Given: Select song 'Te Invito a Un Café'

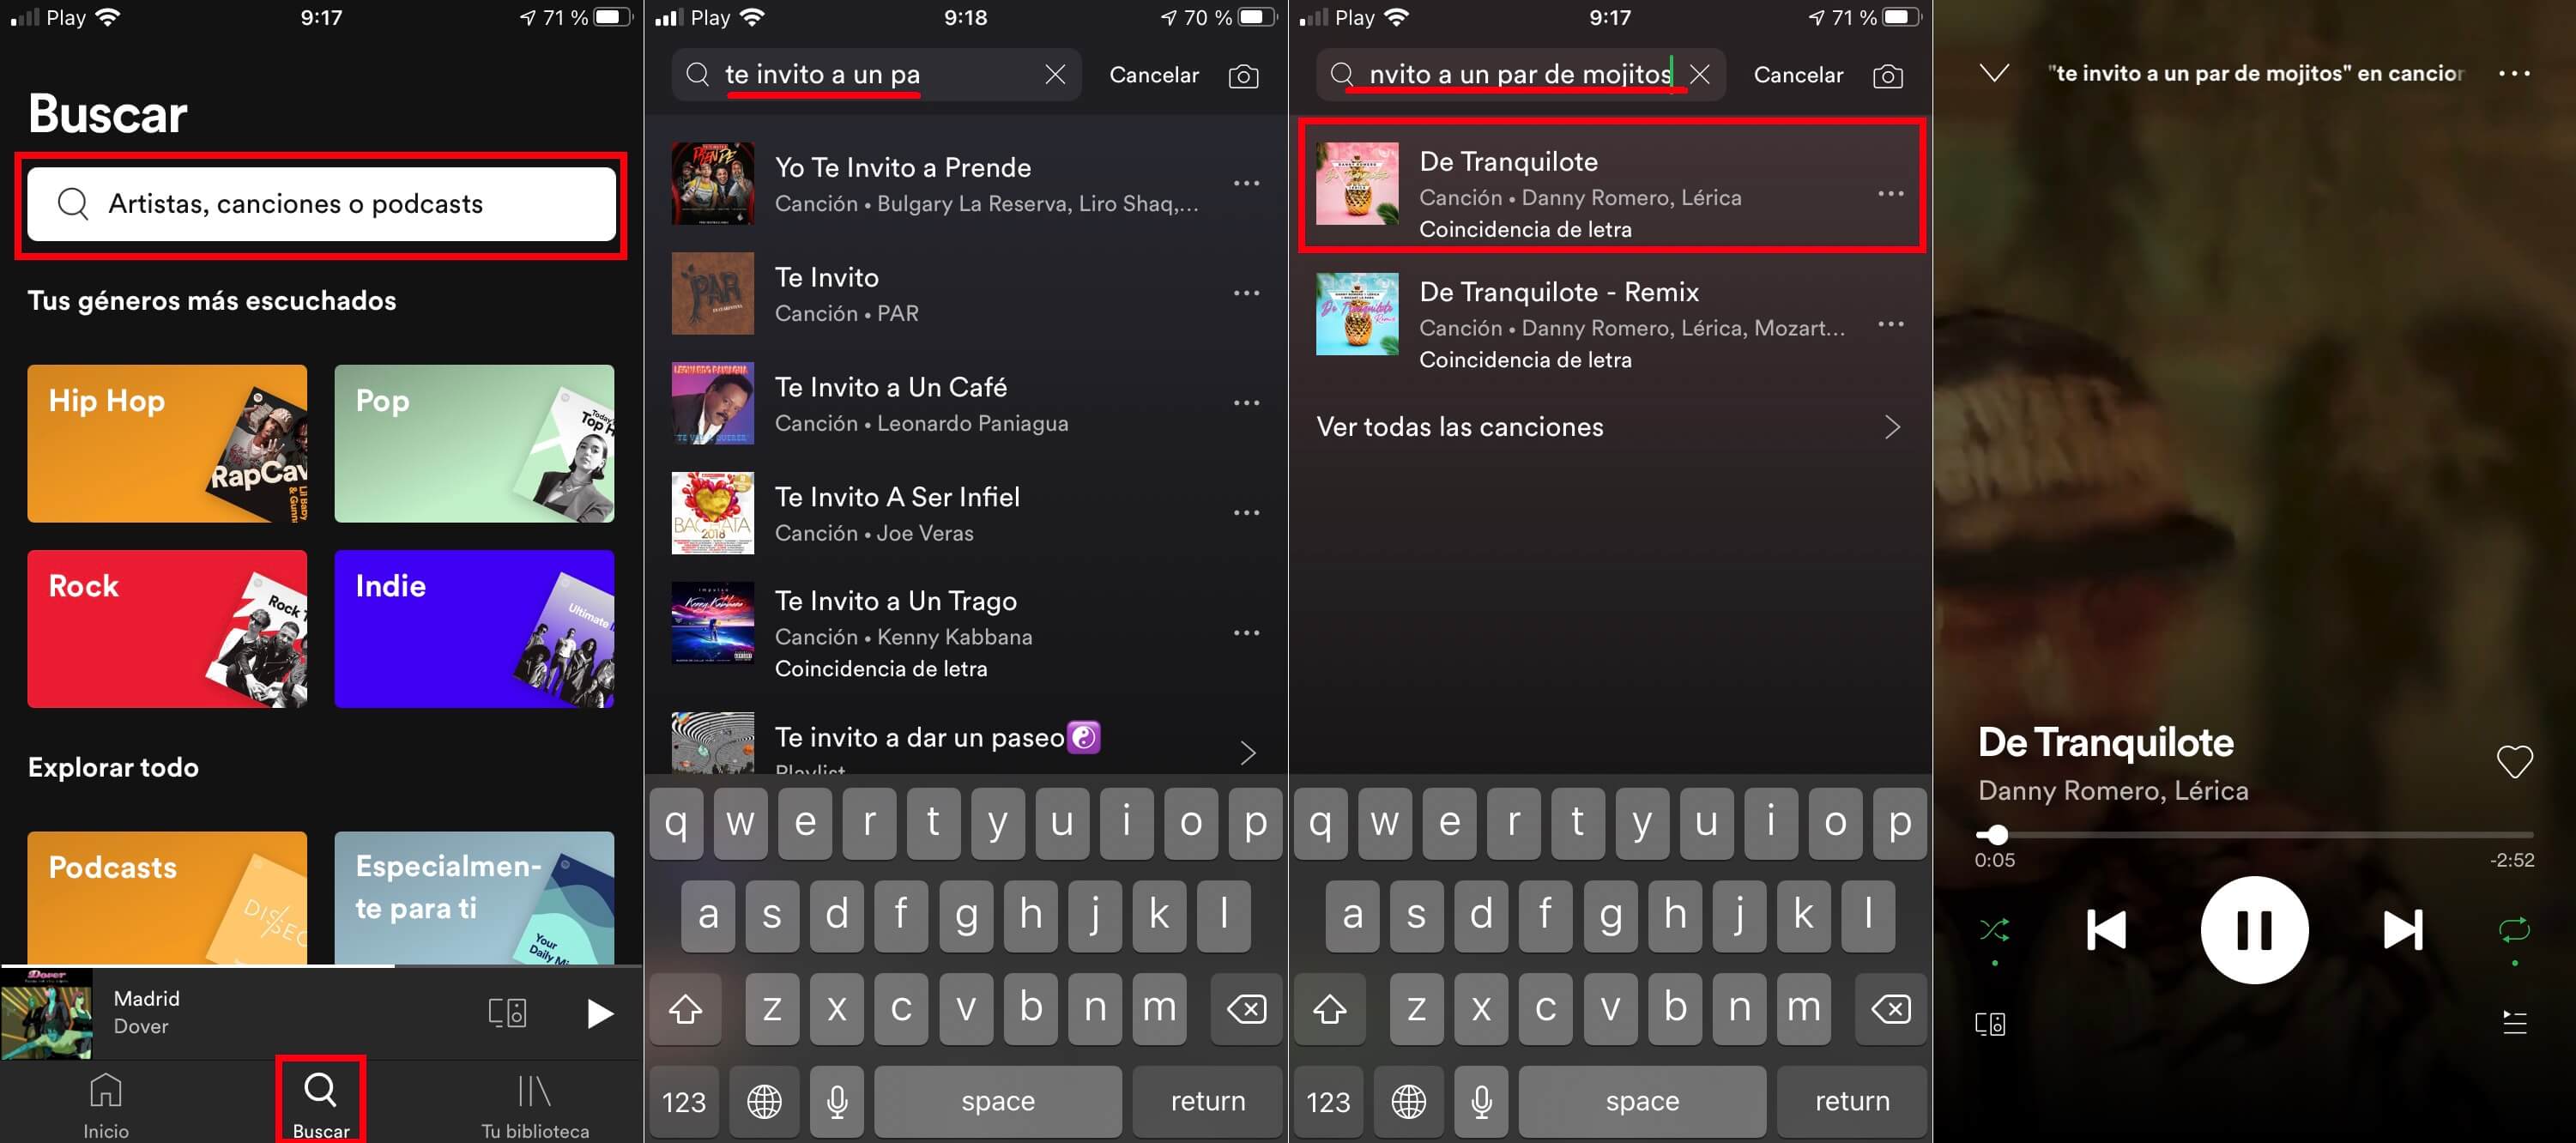Looking at the screenshot, I should pos(965,404).
